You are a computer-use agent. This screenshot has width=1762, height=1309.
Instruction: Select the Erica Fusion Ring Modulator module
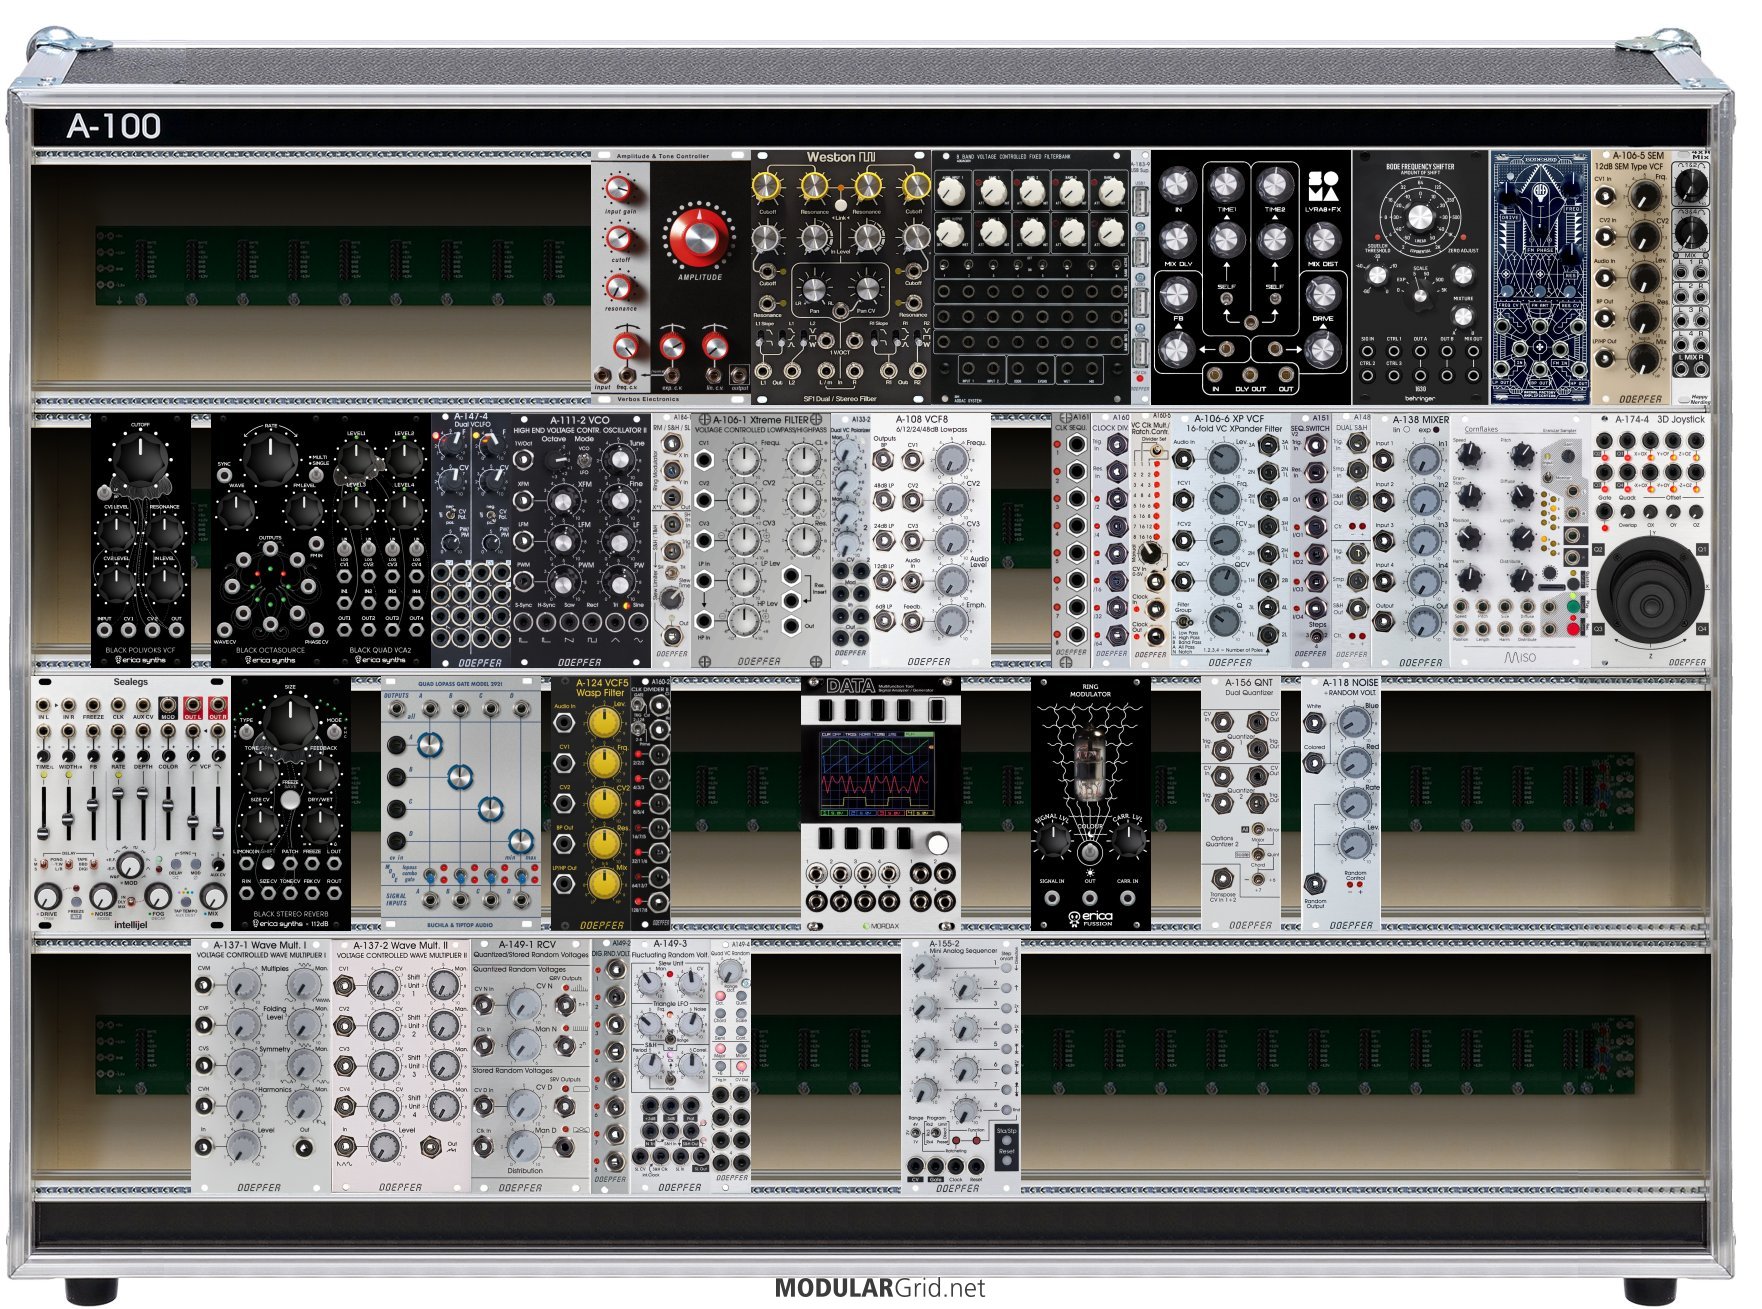click(1090, 804)
